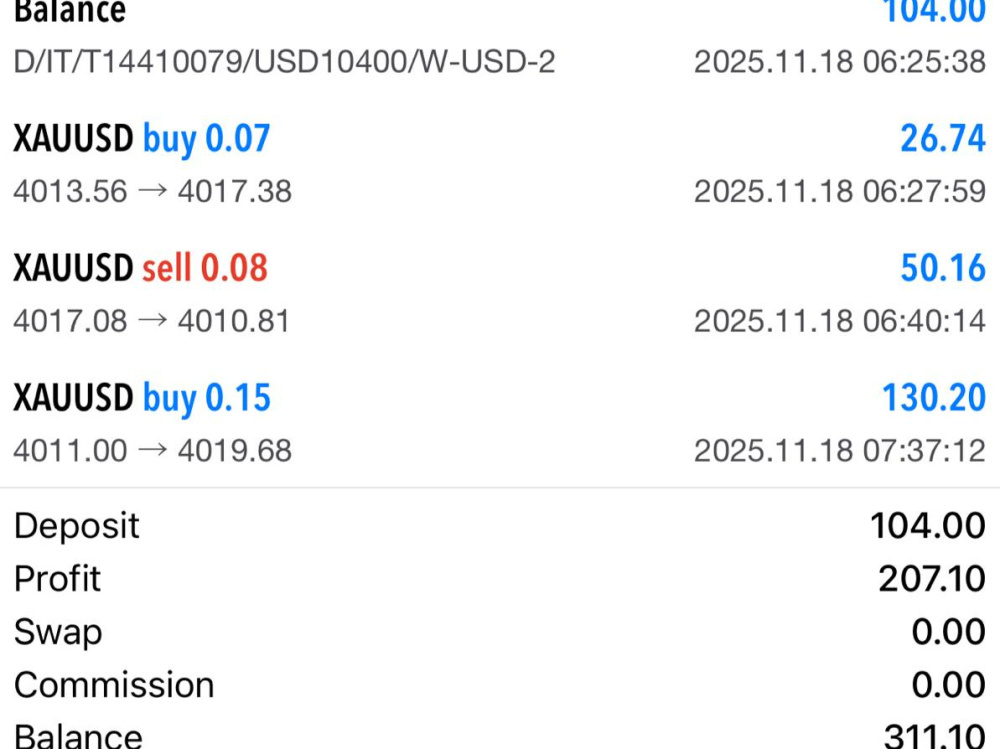
Task: Select the Commission summary row
Action: [x=500, y=685]
